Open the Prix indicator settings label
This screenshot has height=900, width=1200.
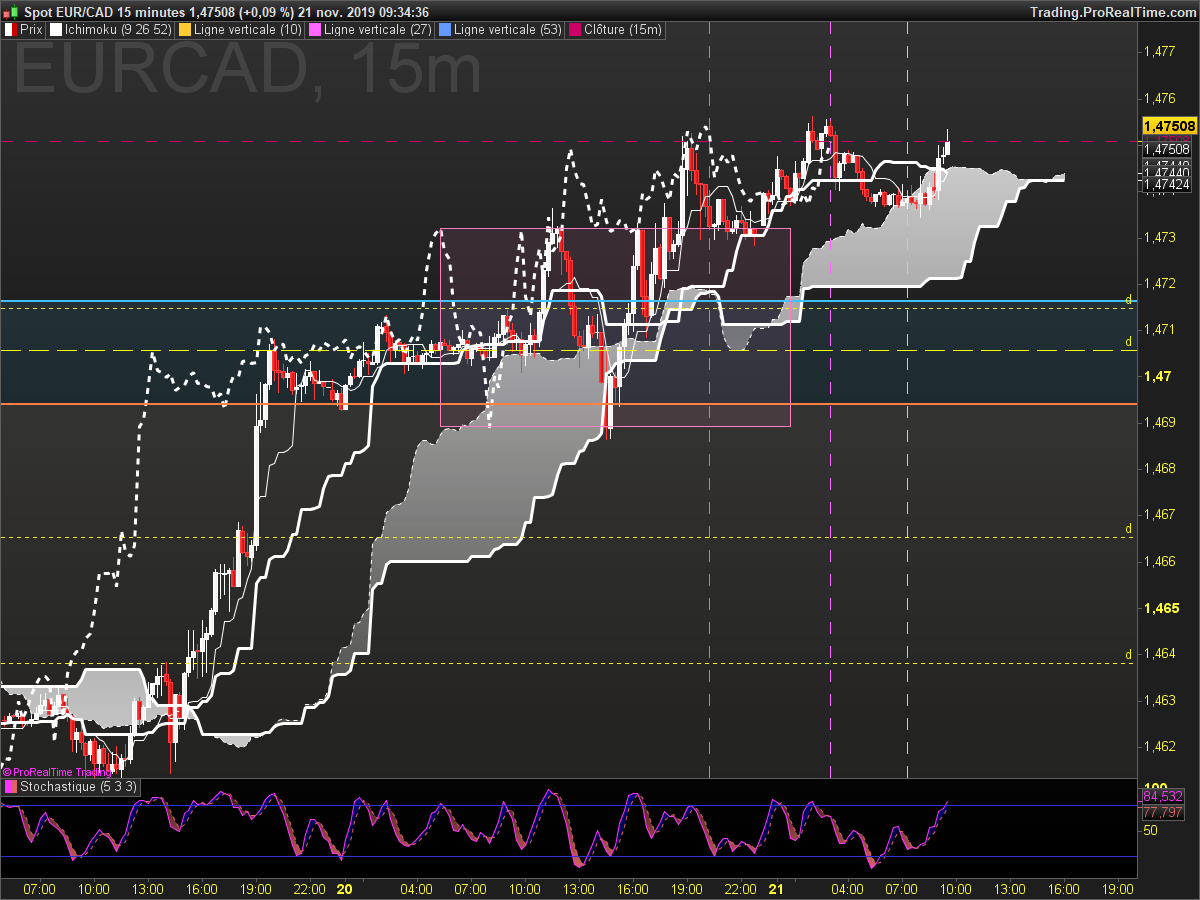(x=32, y=30)
